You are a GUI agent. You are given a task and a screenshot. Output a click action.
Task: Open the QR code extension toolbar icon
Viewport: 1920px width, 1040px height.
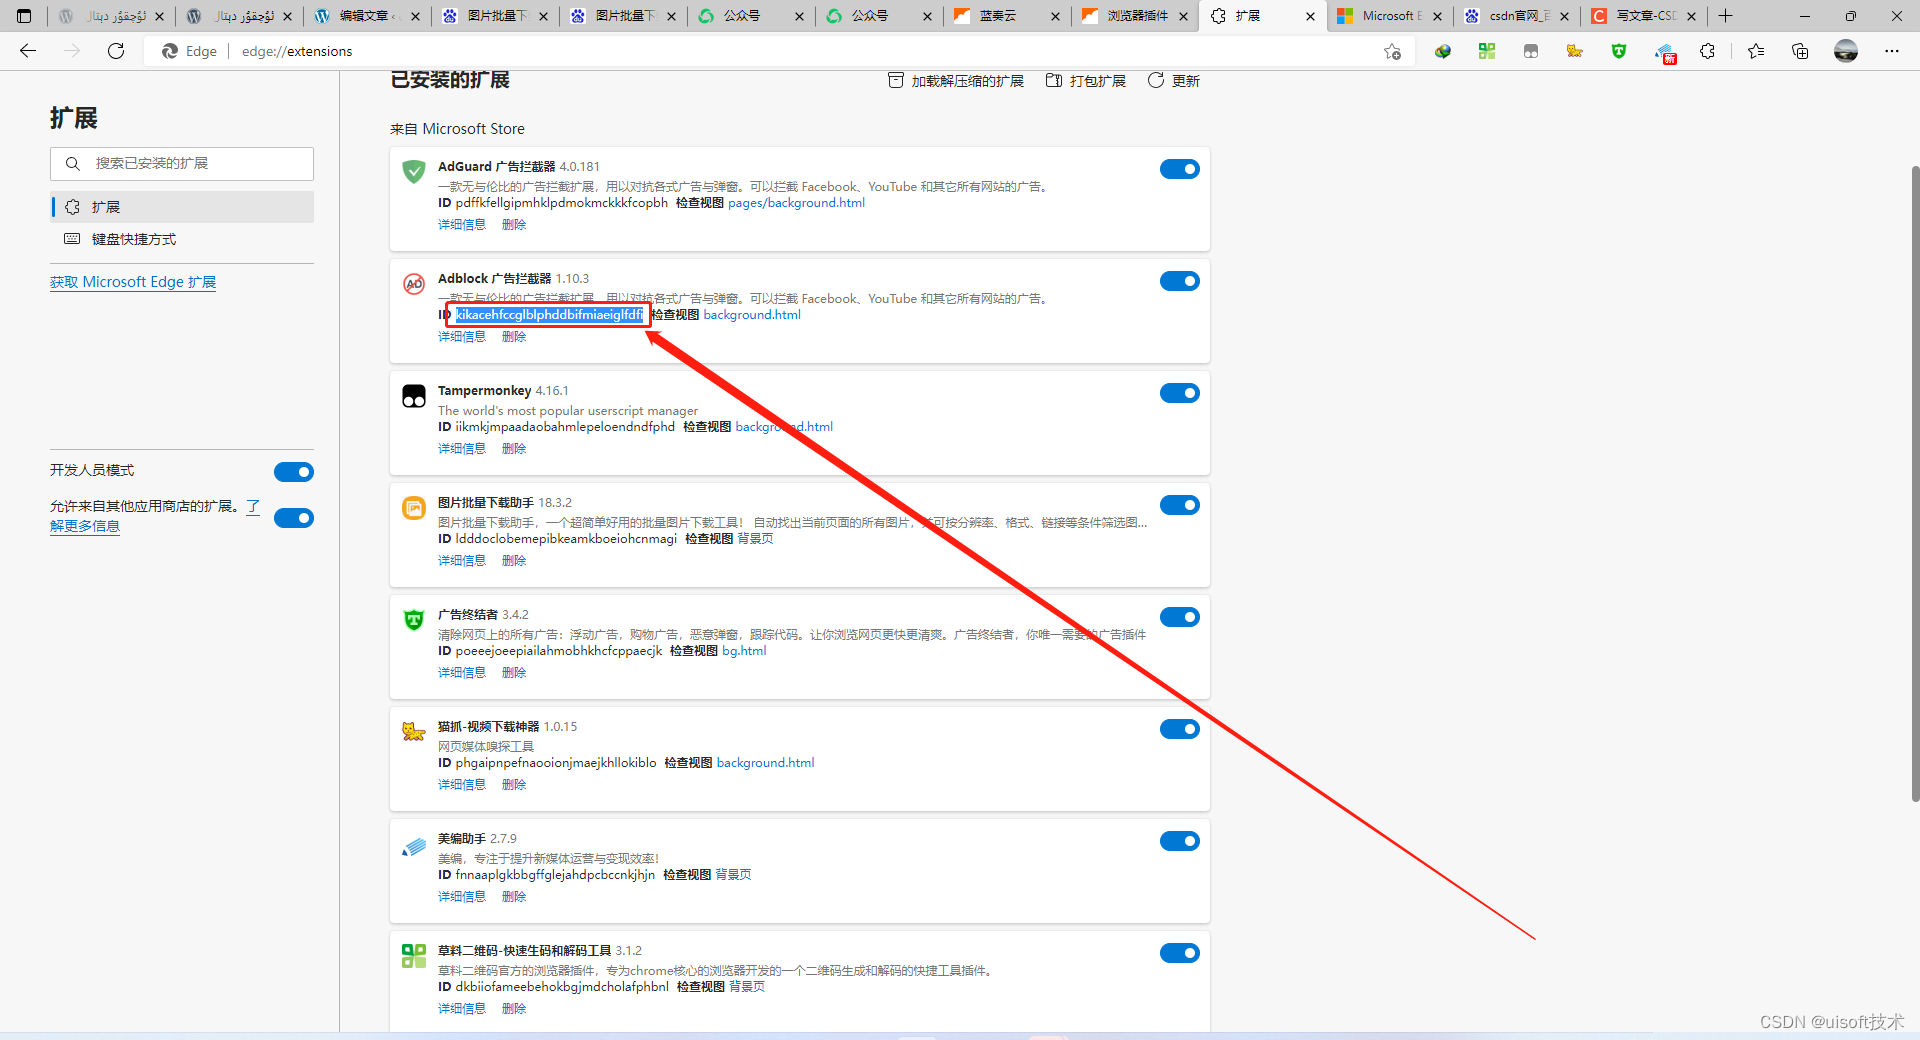1487,51
